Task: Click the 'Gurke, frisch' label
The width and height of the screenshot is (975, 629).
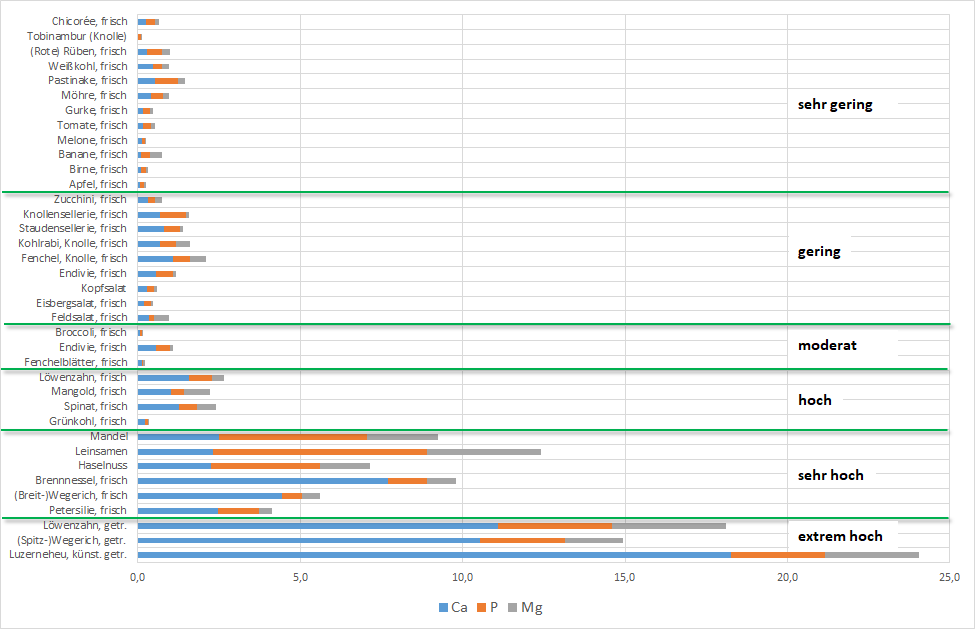Action: pos(96,111)
